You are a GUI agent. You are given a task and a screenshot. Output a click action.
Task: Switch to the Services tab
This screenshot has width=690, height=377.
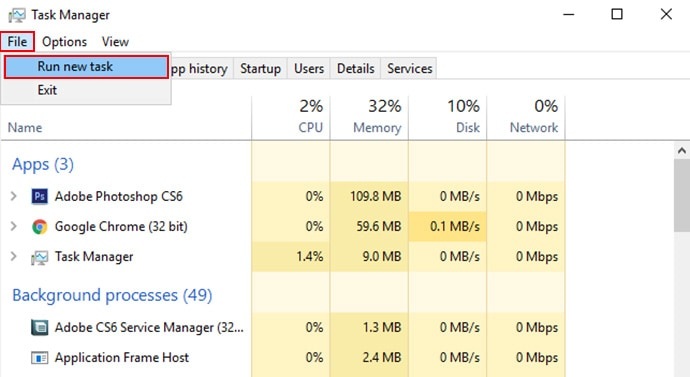click(x=410, y=69)
